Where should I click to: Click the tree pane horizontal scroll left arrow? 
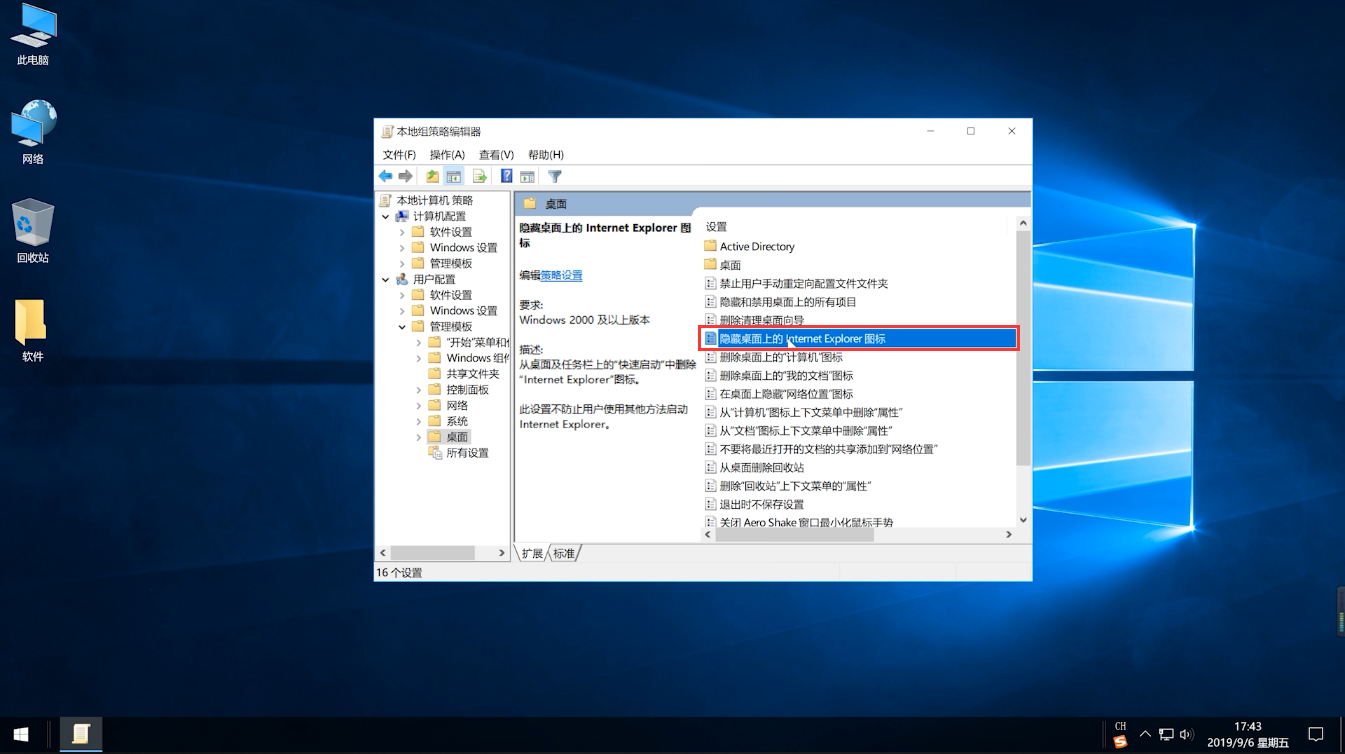click(383, 553)
